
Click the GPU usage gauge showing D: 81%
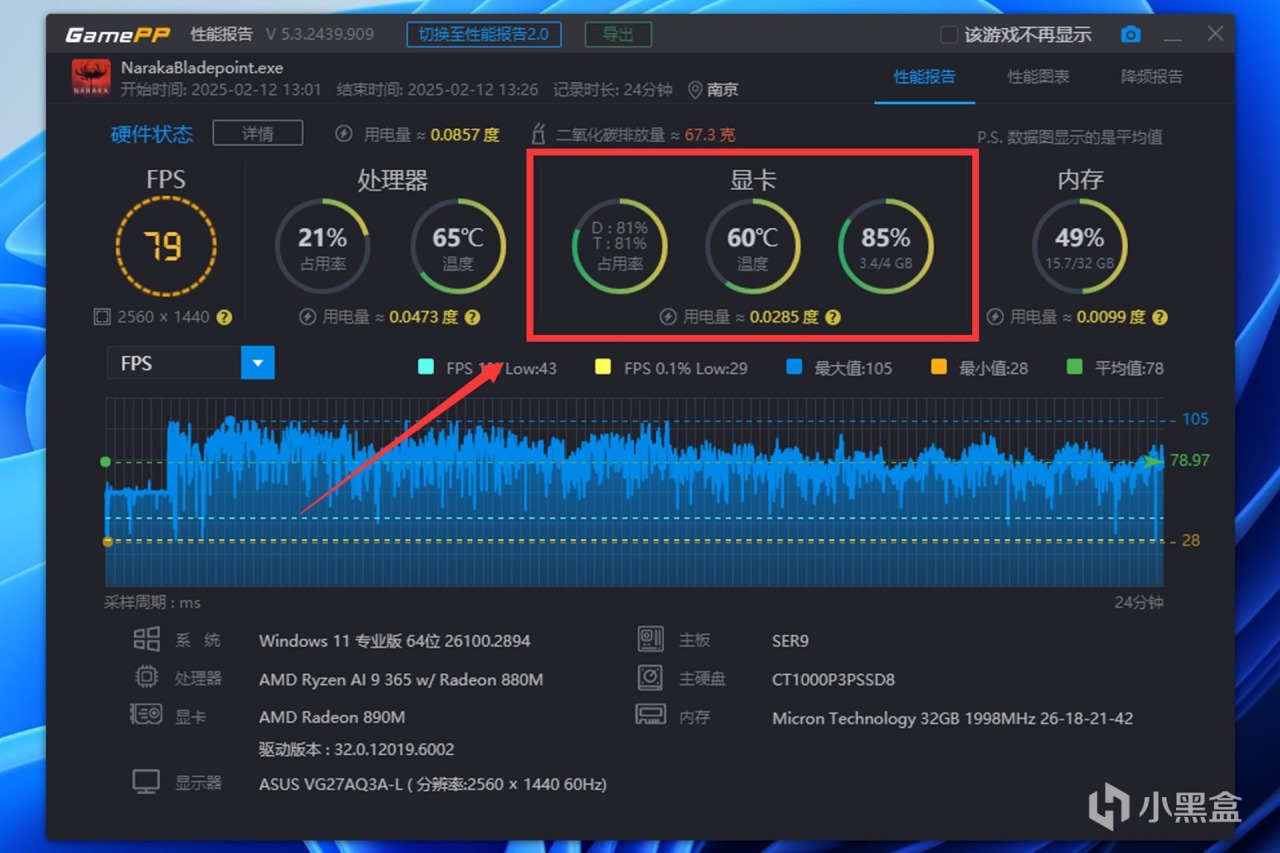pos(620,246)
